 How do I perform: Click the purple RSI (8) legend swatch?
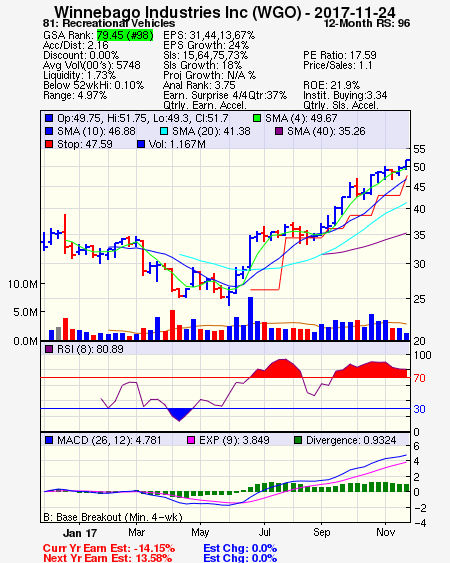point(49,349)
